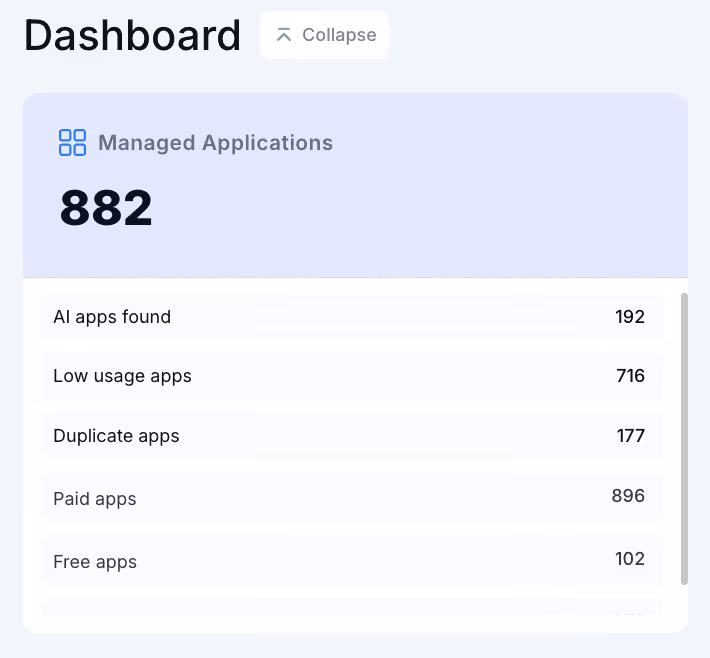Open the Low usage apps row

[352, 376]
